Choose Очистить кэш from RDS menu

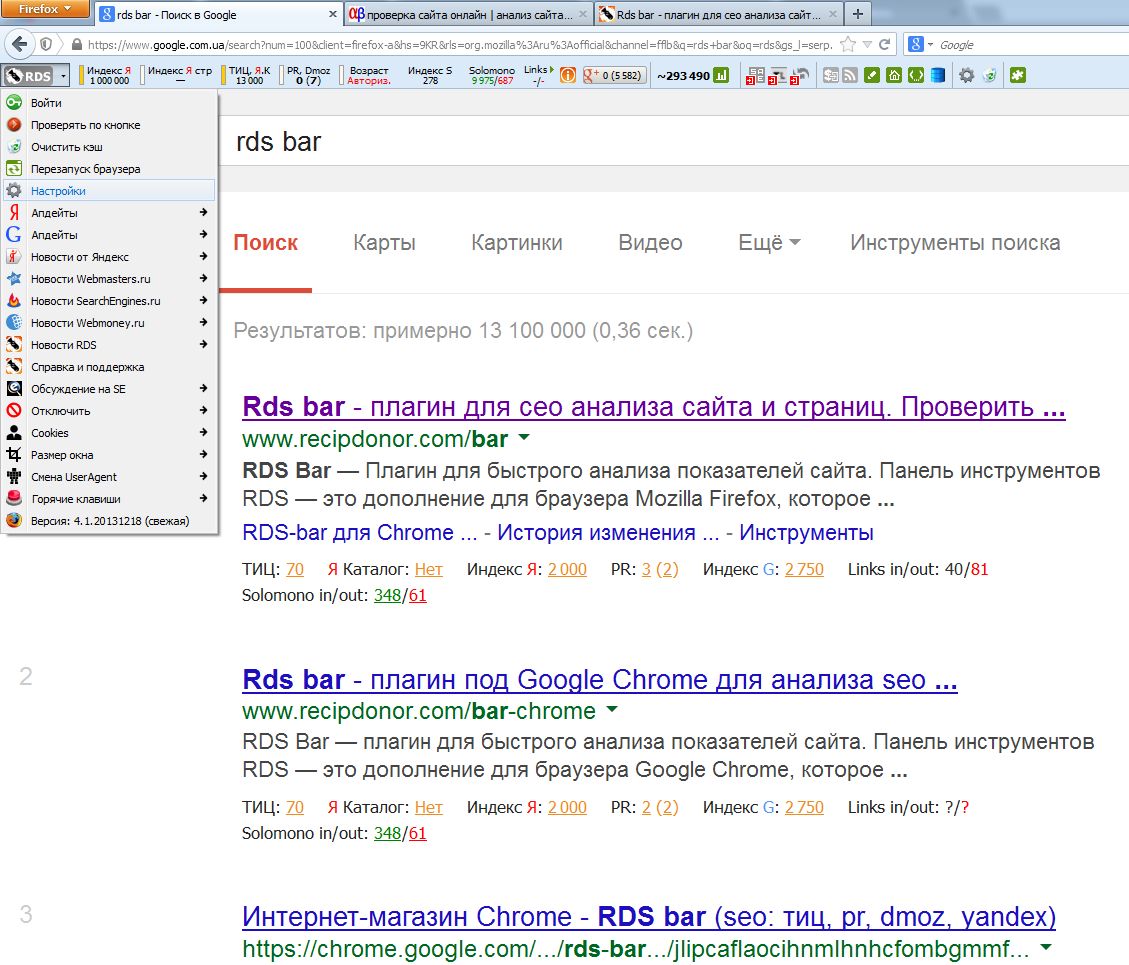click(x=66, y=147)
